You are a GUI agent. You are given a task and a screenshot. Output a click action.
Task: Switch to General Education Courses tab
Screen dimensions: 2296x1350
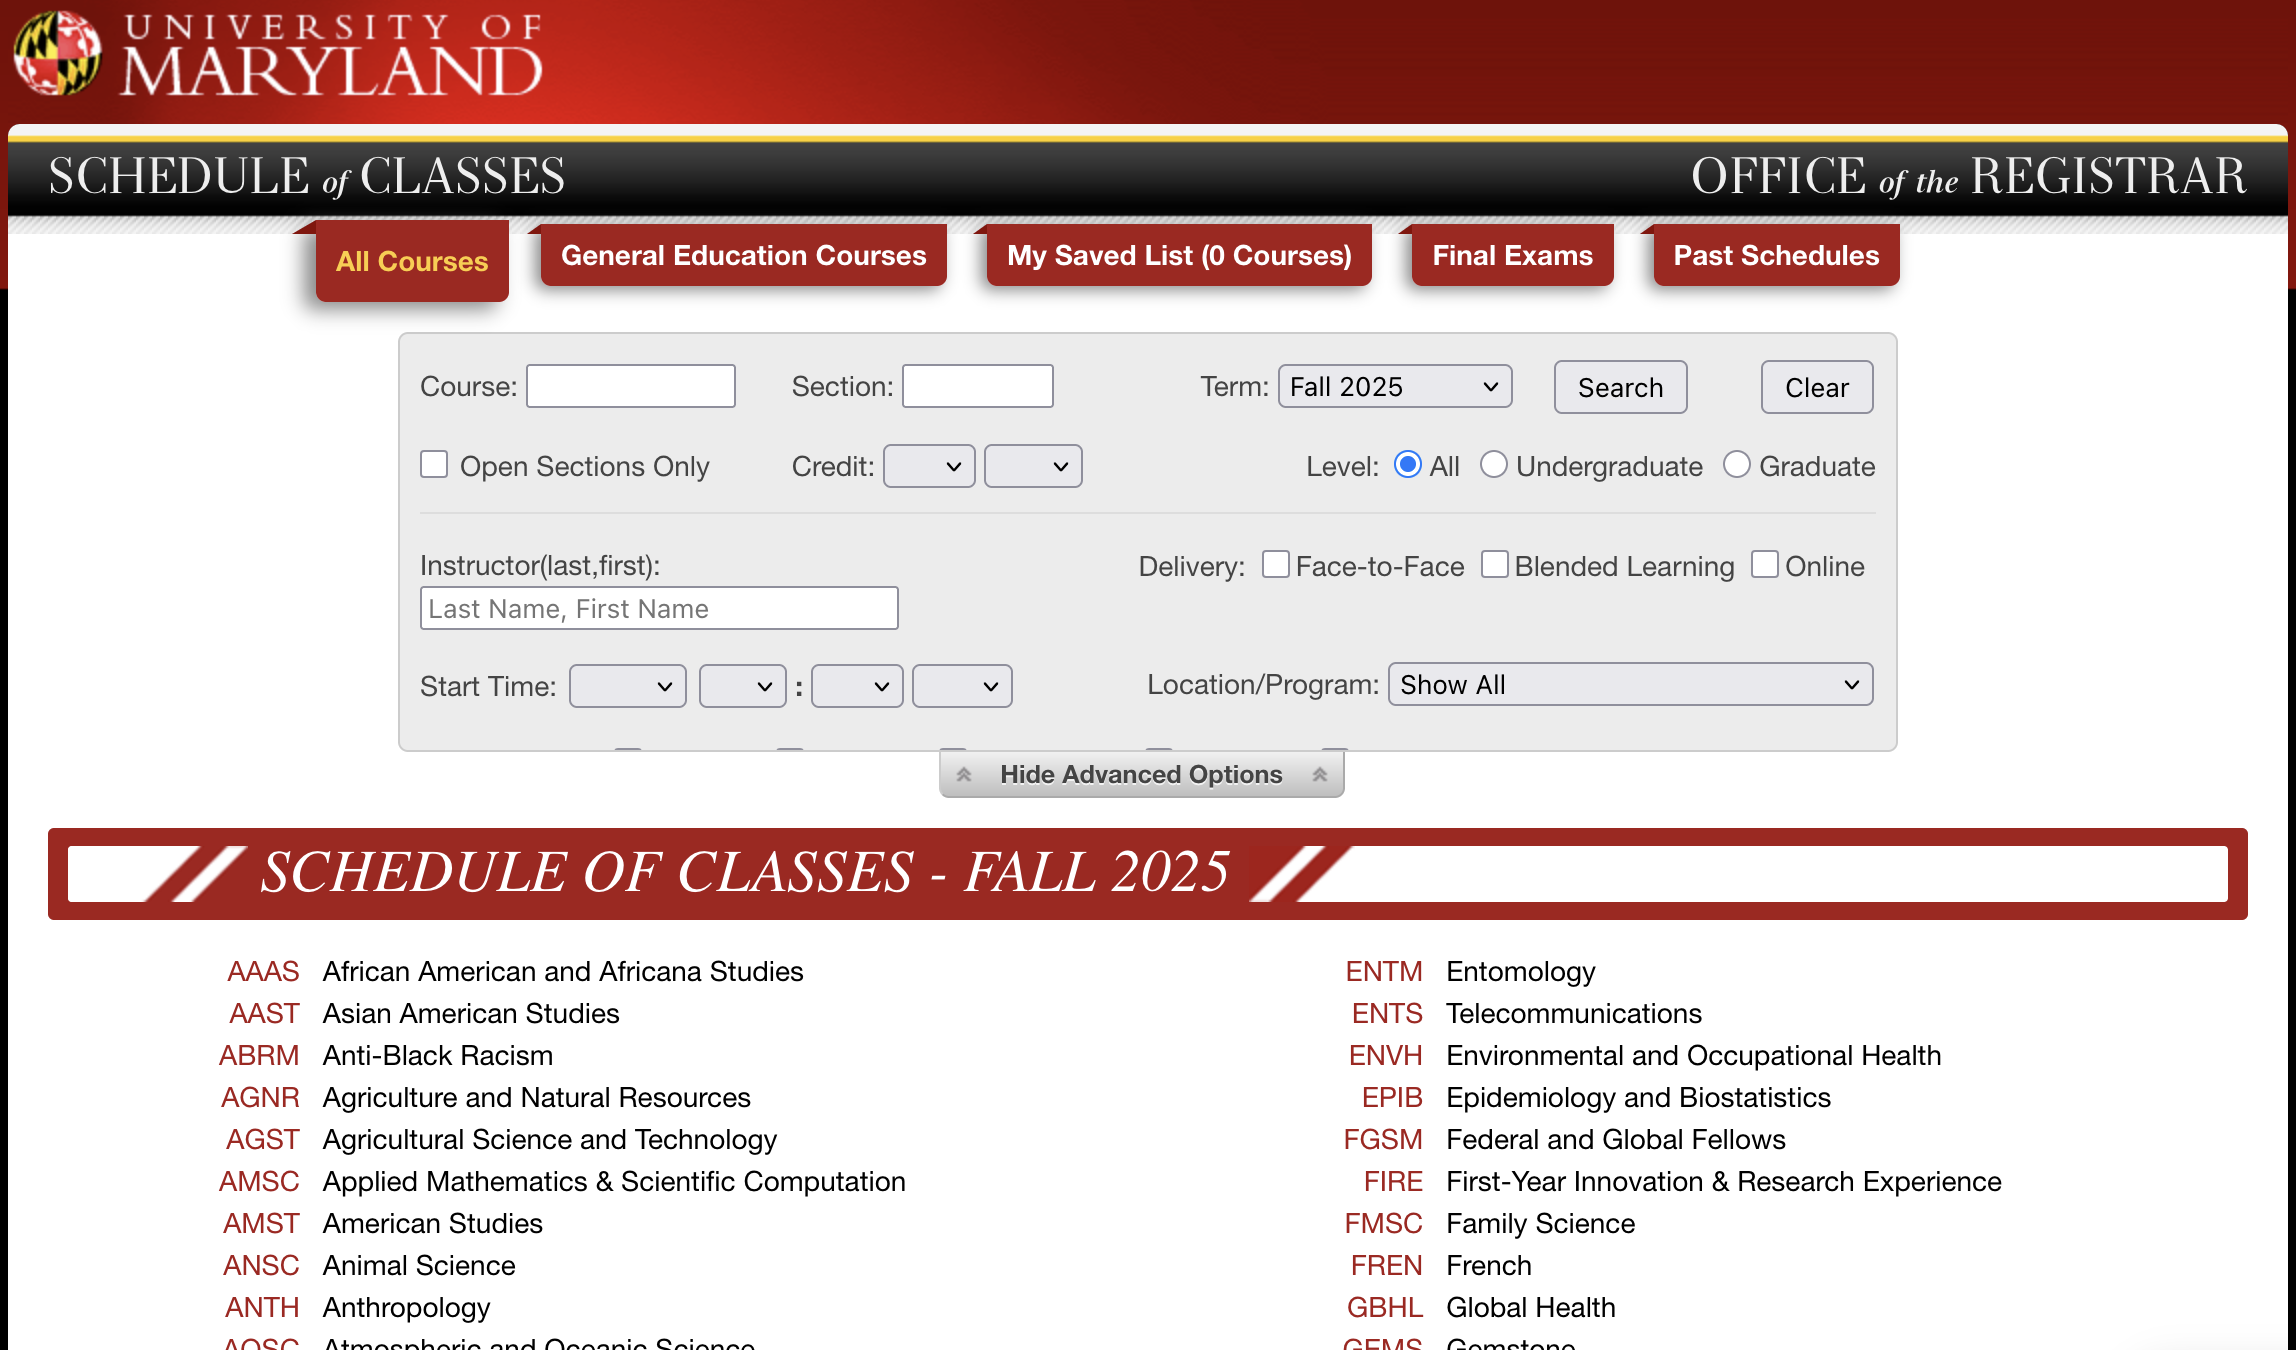pyautogui.click(x=743, y=256)
